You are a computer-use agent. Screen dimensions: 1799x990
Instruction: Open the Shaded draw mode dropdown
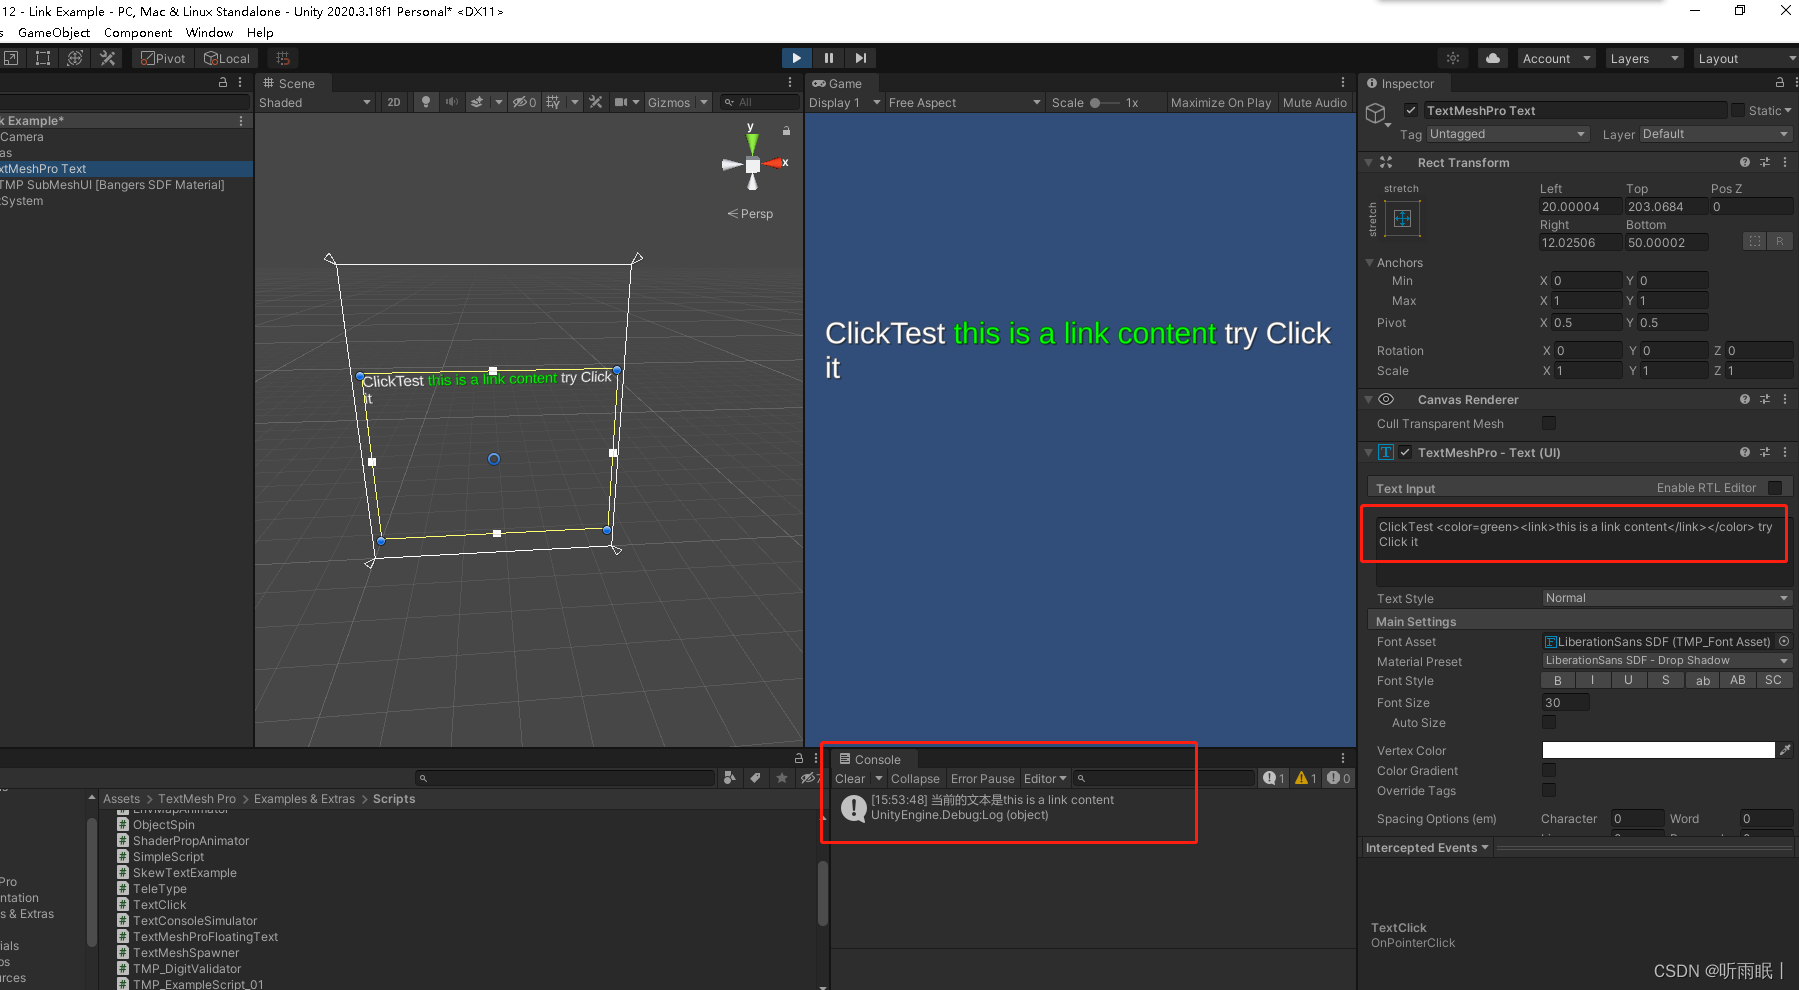tap(315, 102)
